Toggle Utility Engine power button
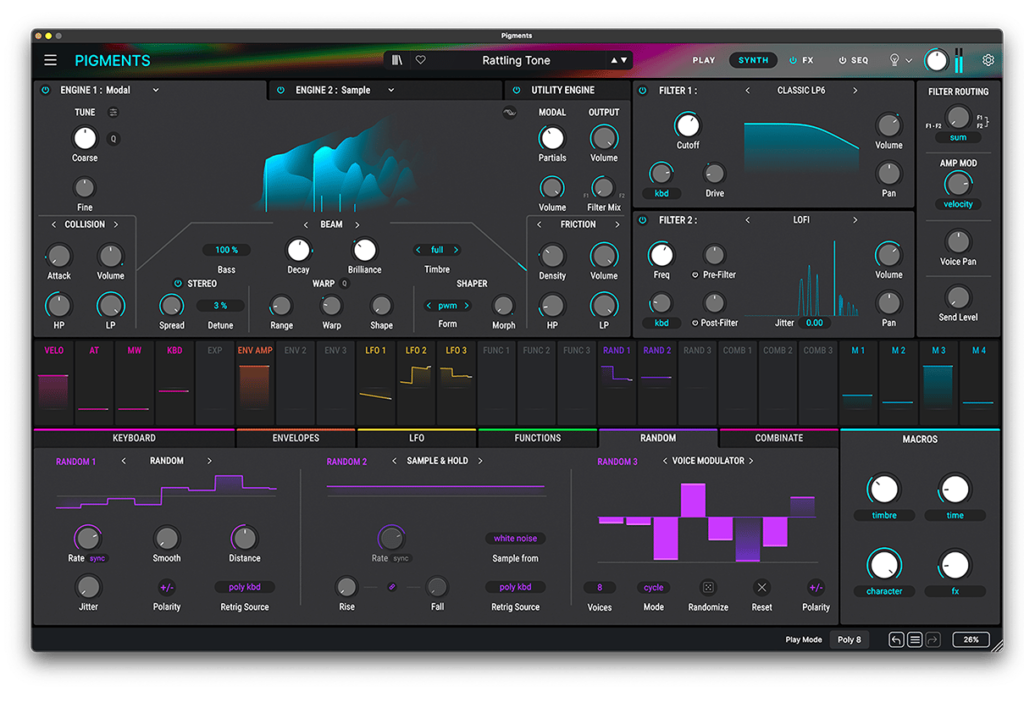Screen dimensions: 1024x714 pyautogui.click(x=517, y=90)
